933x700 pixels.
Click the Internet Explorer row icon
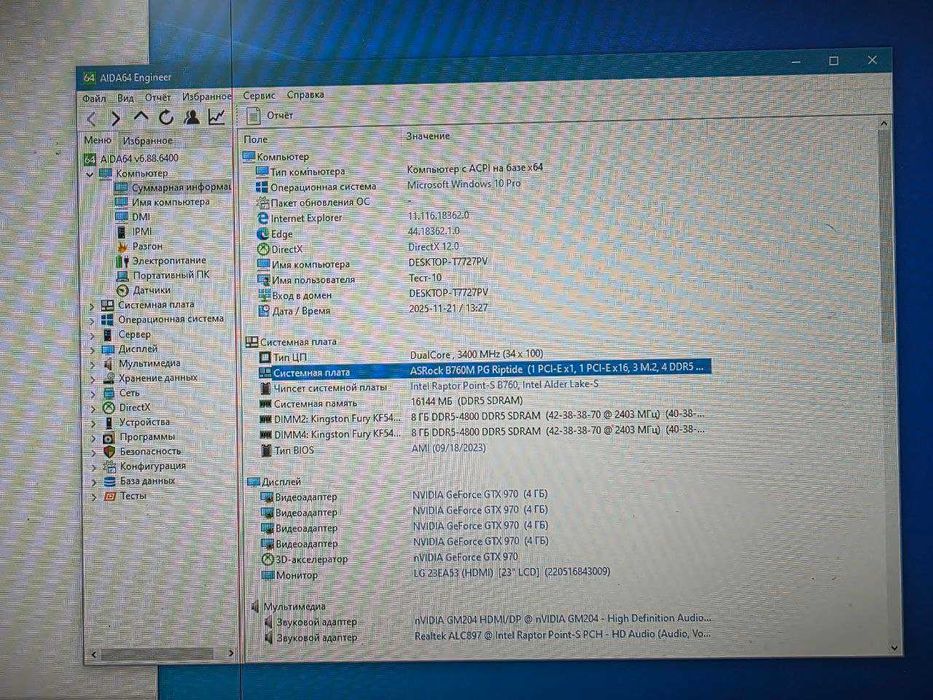tap(262, 218)
